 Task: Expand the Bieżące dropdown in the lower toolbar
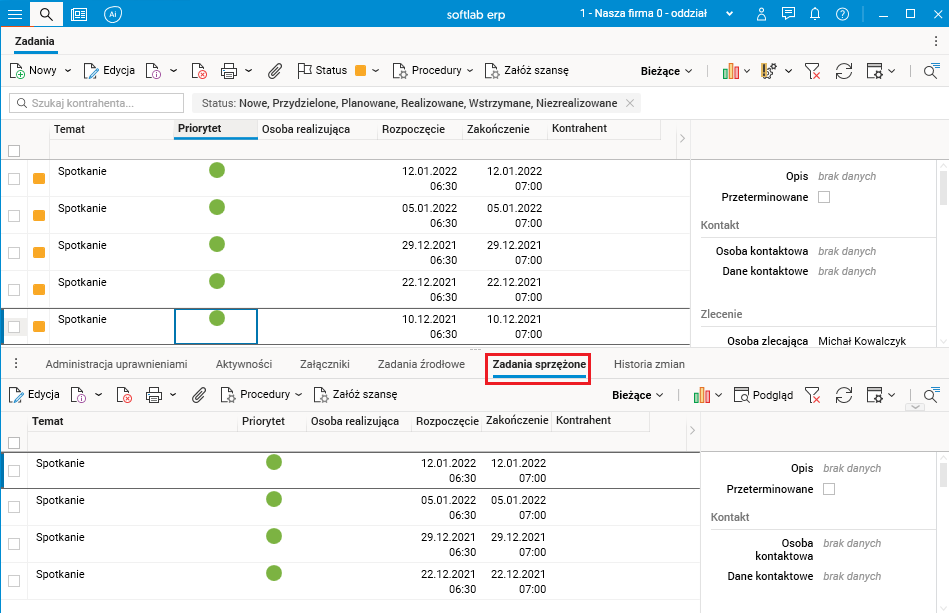click(x=638, y=395)
